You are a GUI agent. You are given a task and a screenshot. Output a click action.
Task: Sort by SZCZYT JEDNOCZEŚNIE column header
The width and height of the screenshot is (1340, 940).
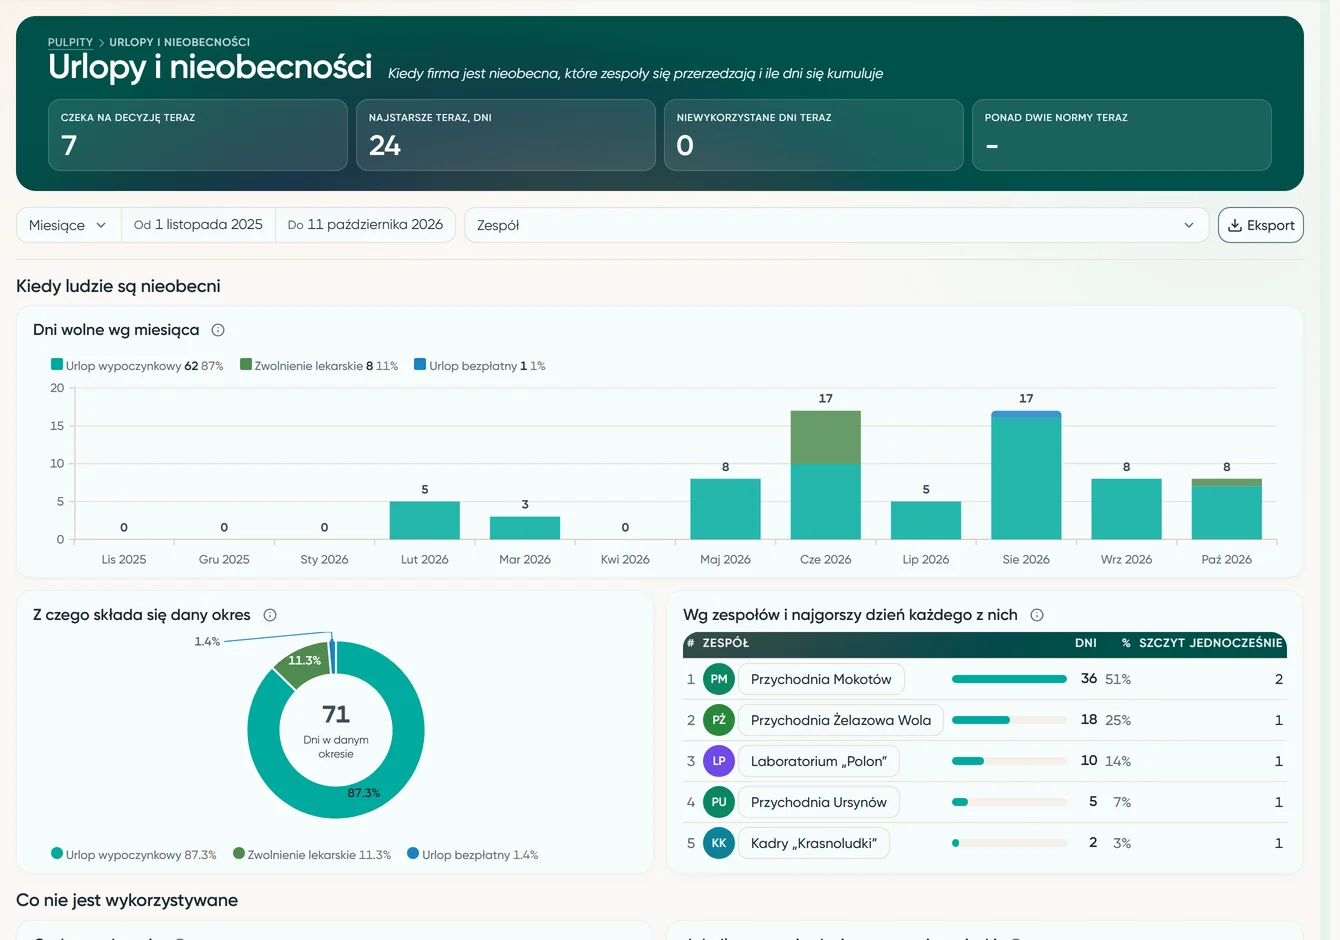(1211, 643)
